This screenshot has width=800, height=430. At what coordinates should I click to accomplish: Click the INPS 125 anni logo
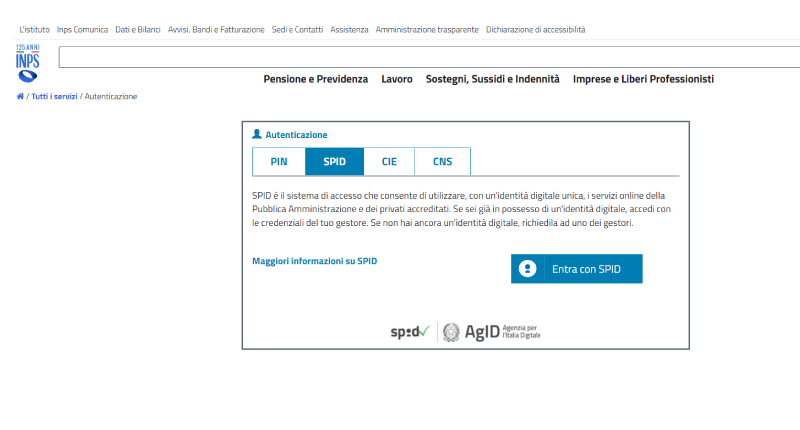(x=28, y=63)
